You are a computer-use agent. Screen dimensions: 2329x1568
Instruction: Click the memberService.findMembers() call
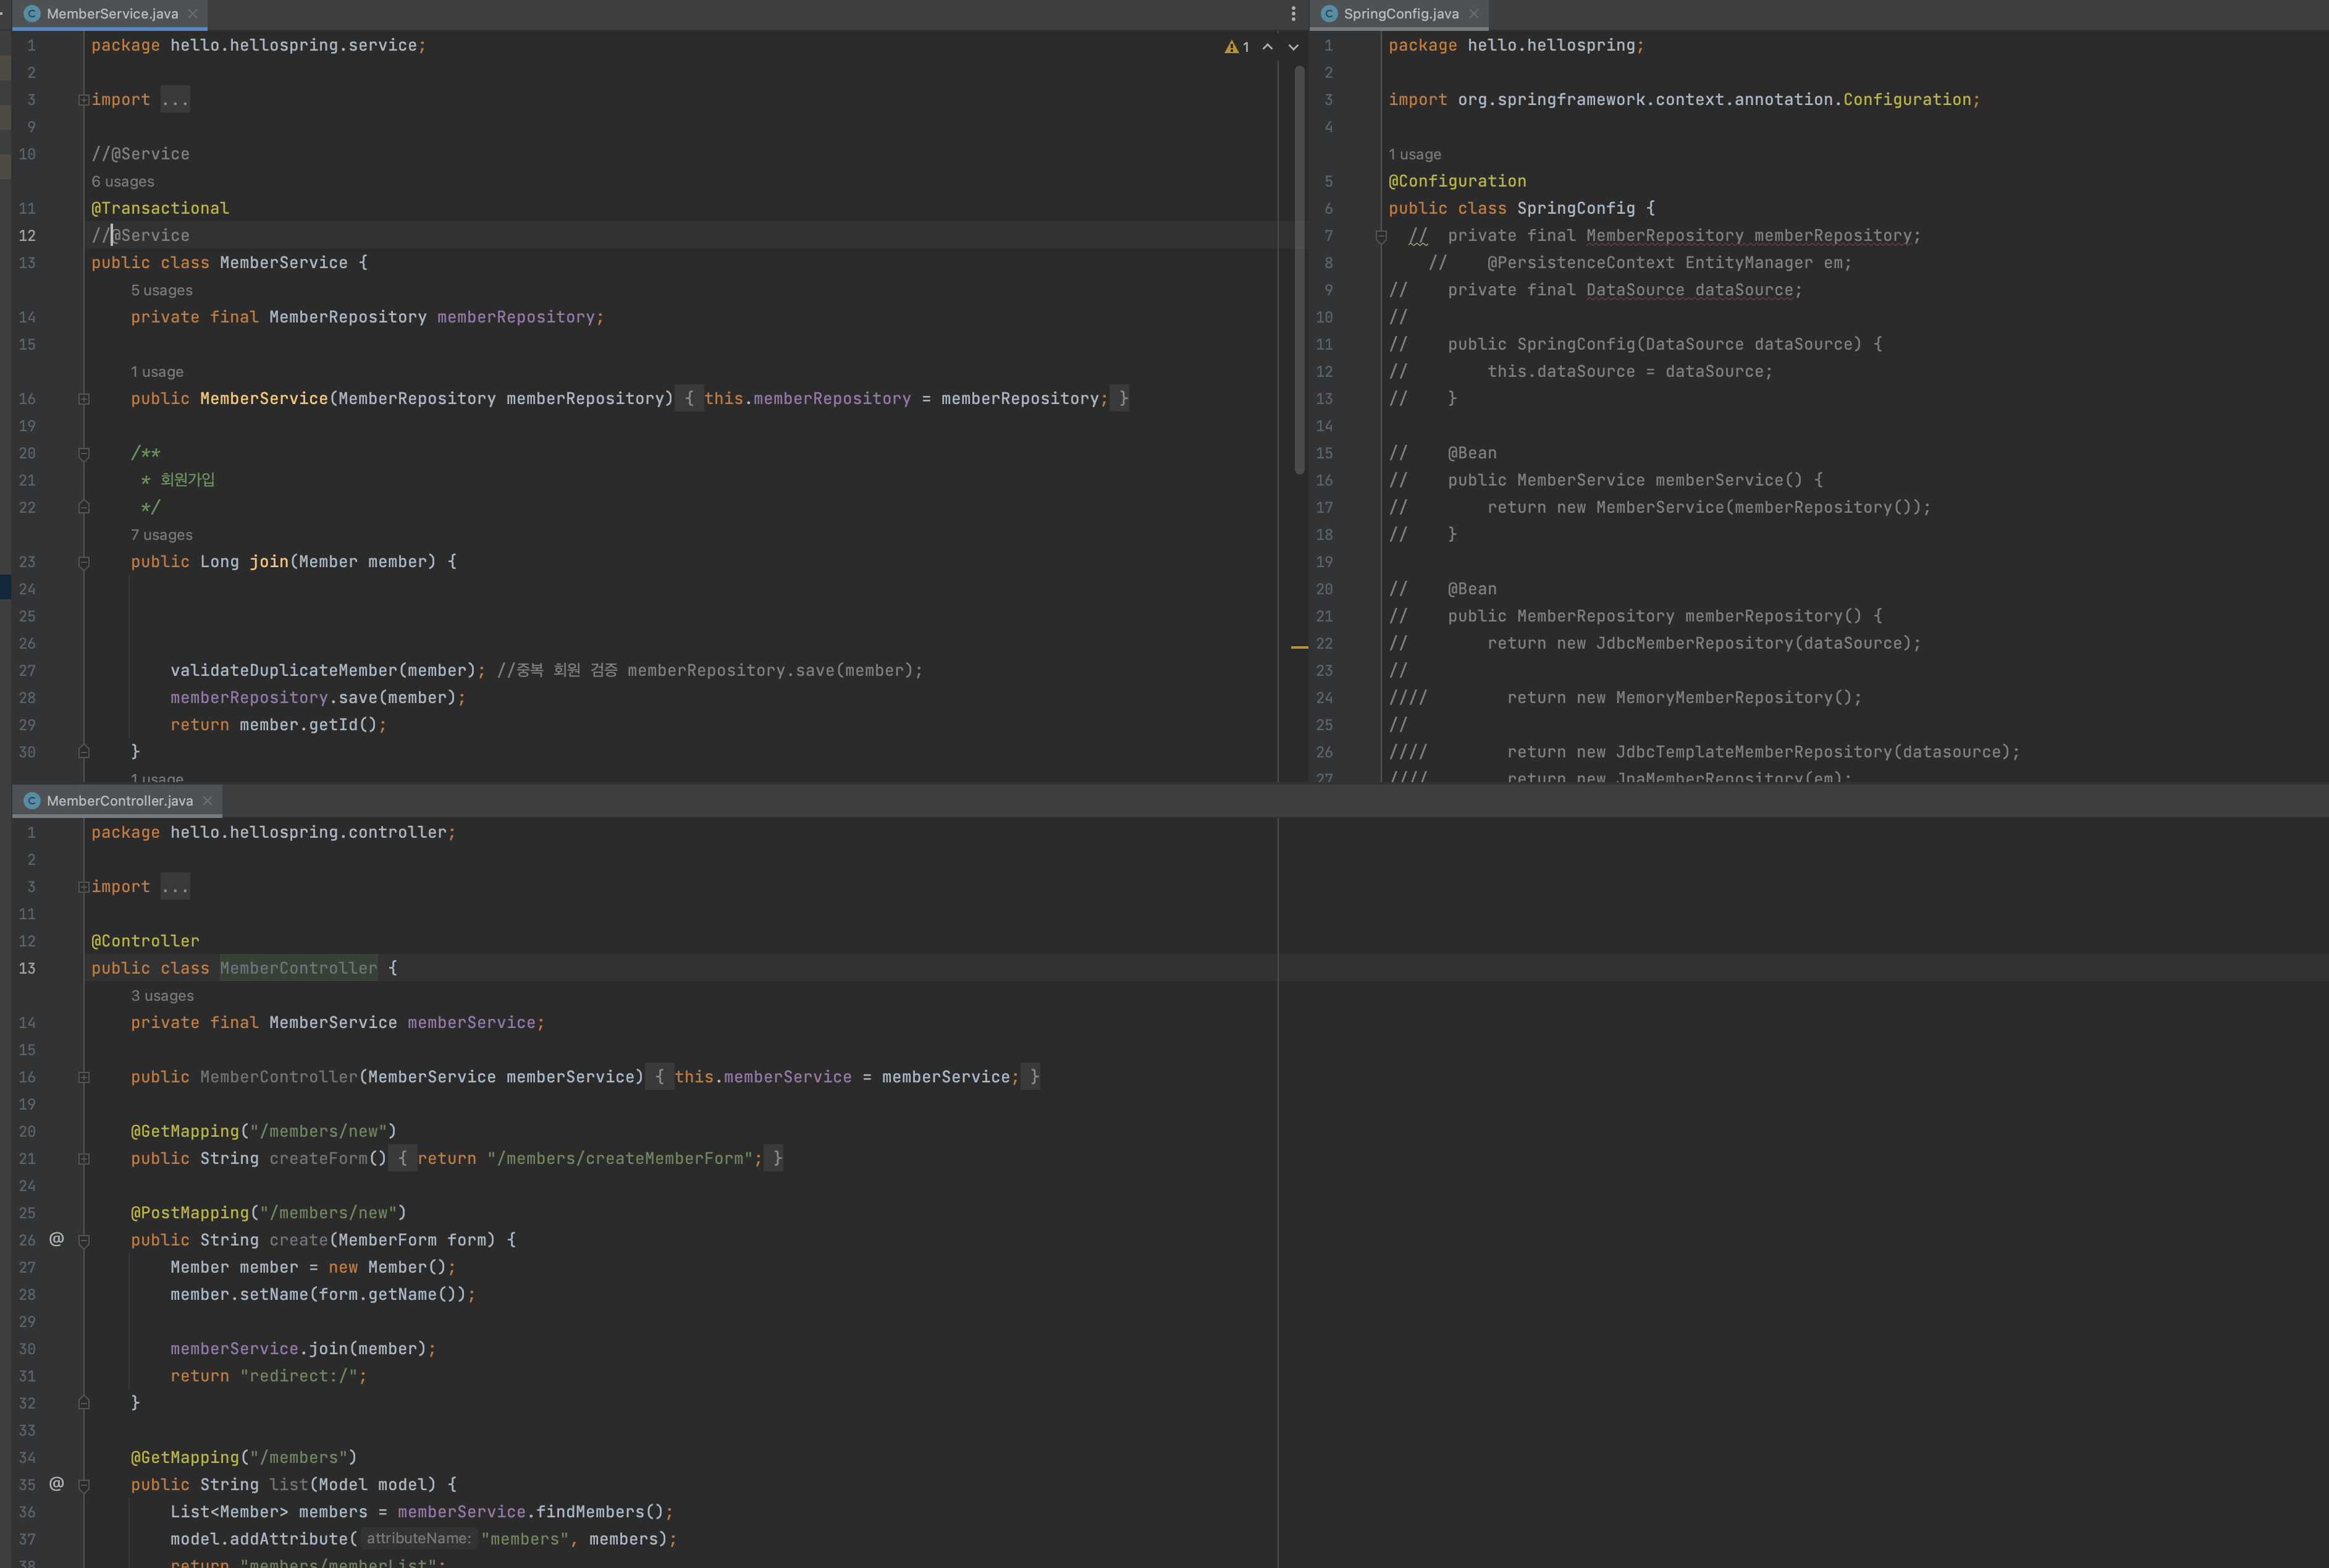tap(531, 1512)
